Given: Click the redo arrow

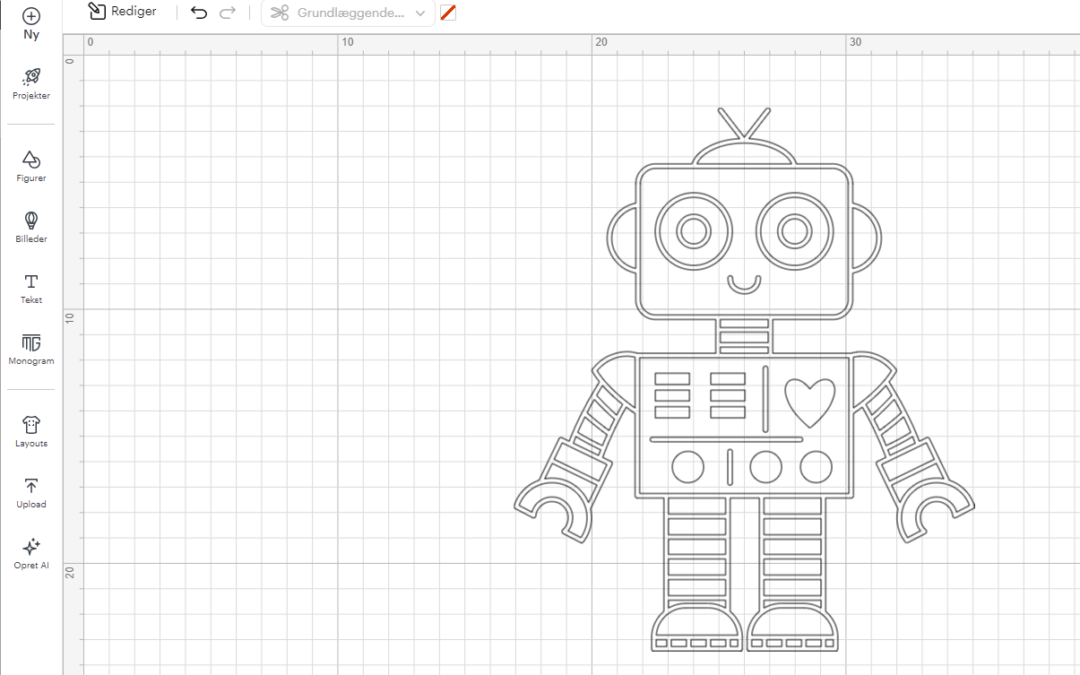Looking at the screenshot, I should pyautogui.click(x=228, y=13).
